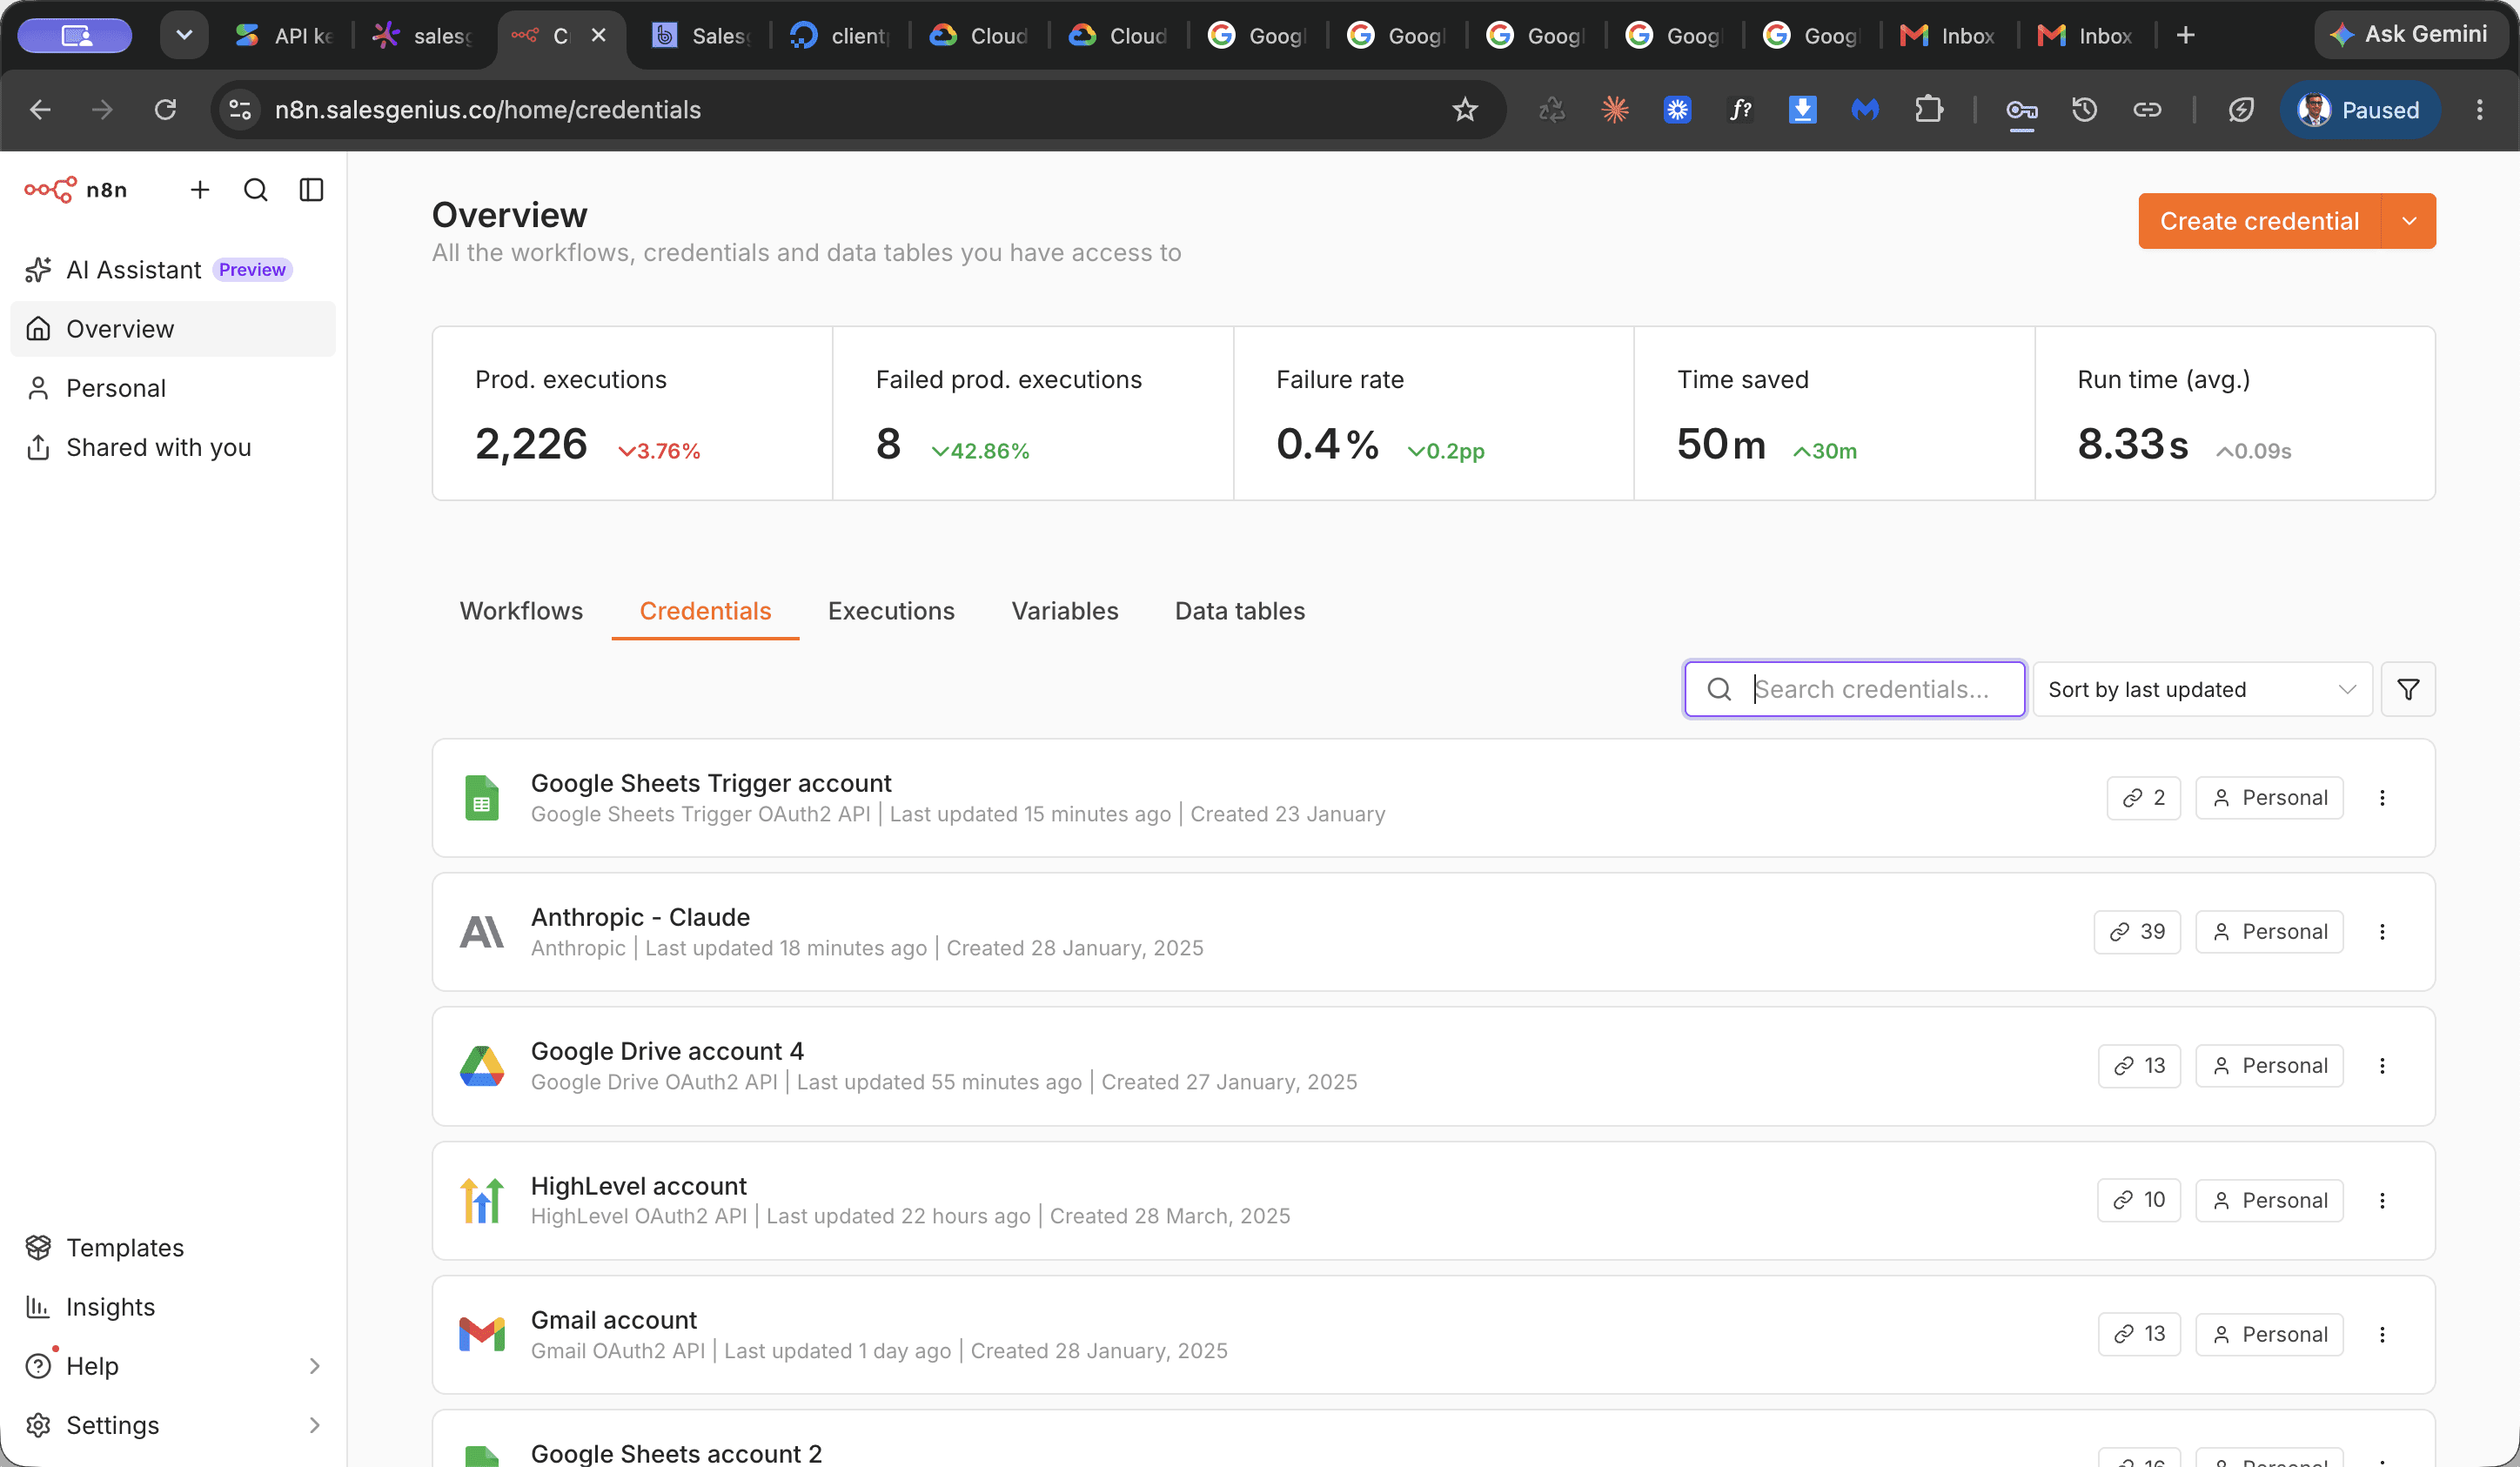Click the Google Drive triangle icon
This screenshot has height=1467, width=2520.
pyautogui.click(x=482, y=1066)
